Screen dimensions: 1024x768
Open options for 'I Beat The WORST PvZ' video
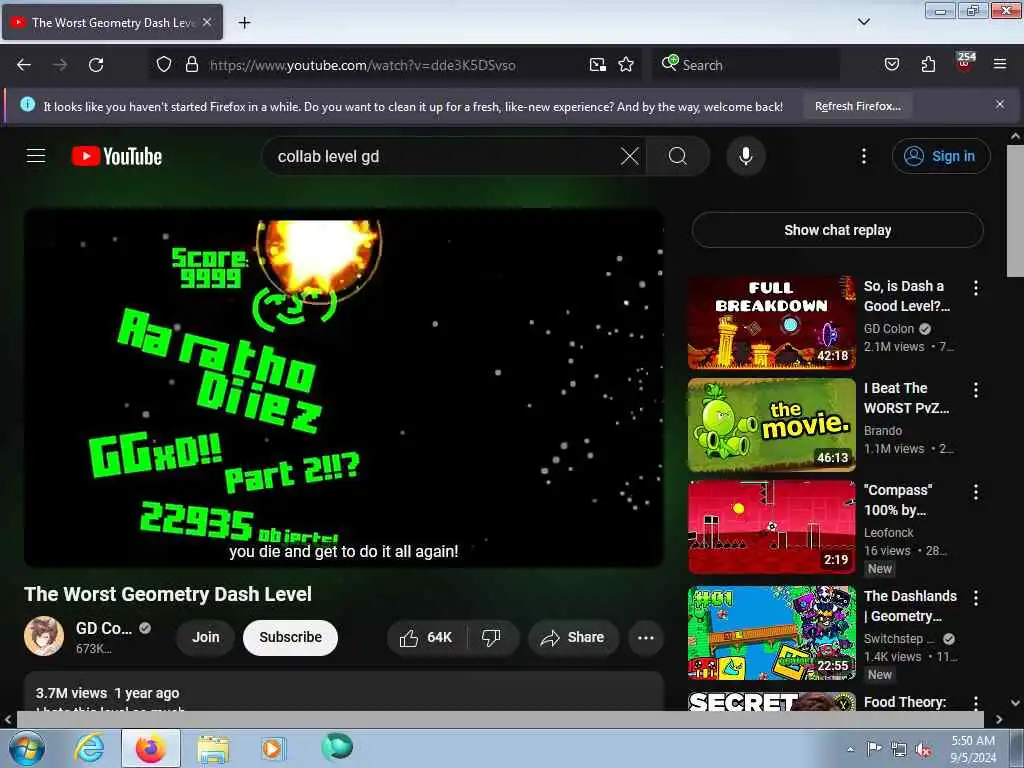coord(976,391)
